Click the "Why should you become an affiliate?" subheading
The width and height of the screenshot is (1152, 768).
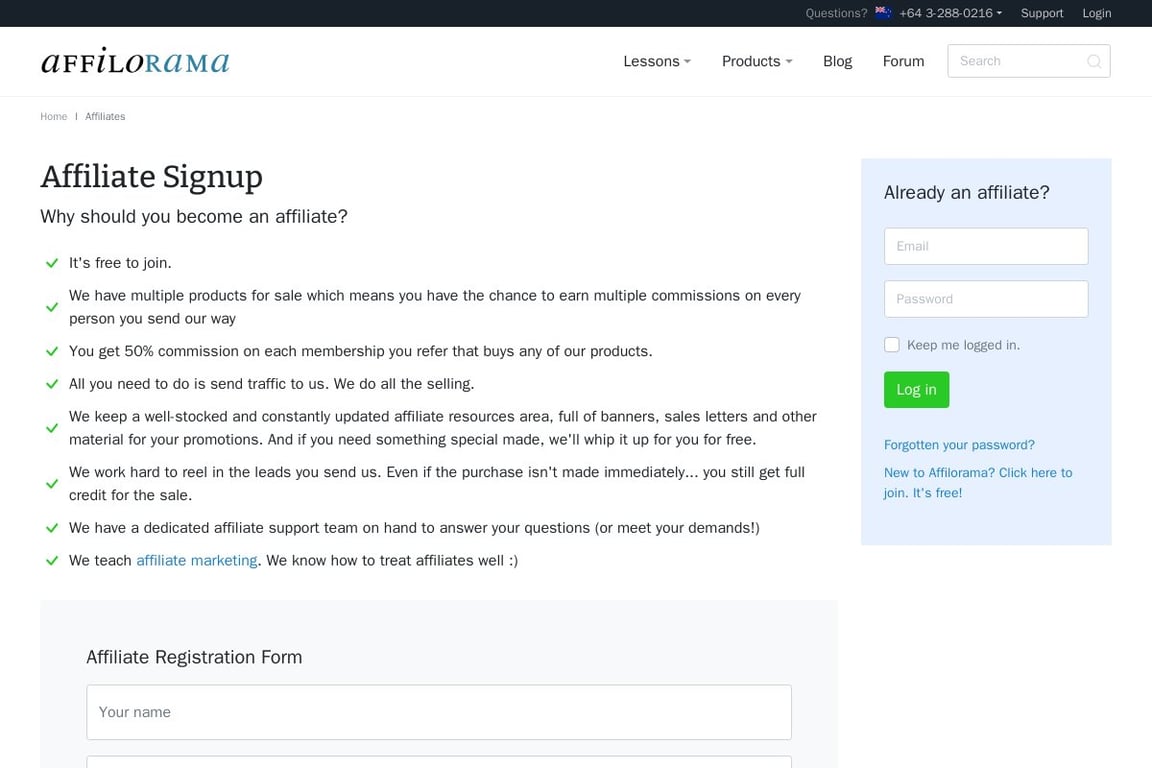point(194,217)
